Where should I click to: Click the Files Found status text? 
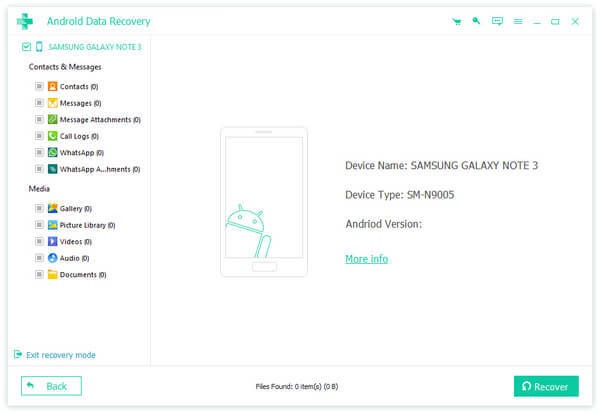tap(297, 386)
